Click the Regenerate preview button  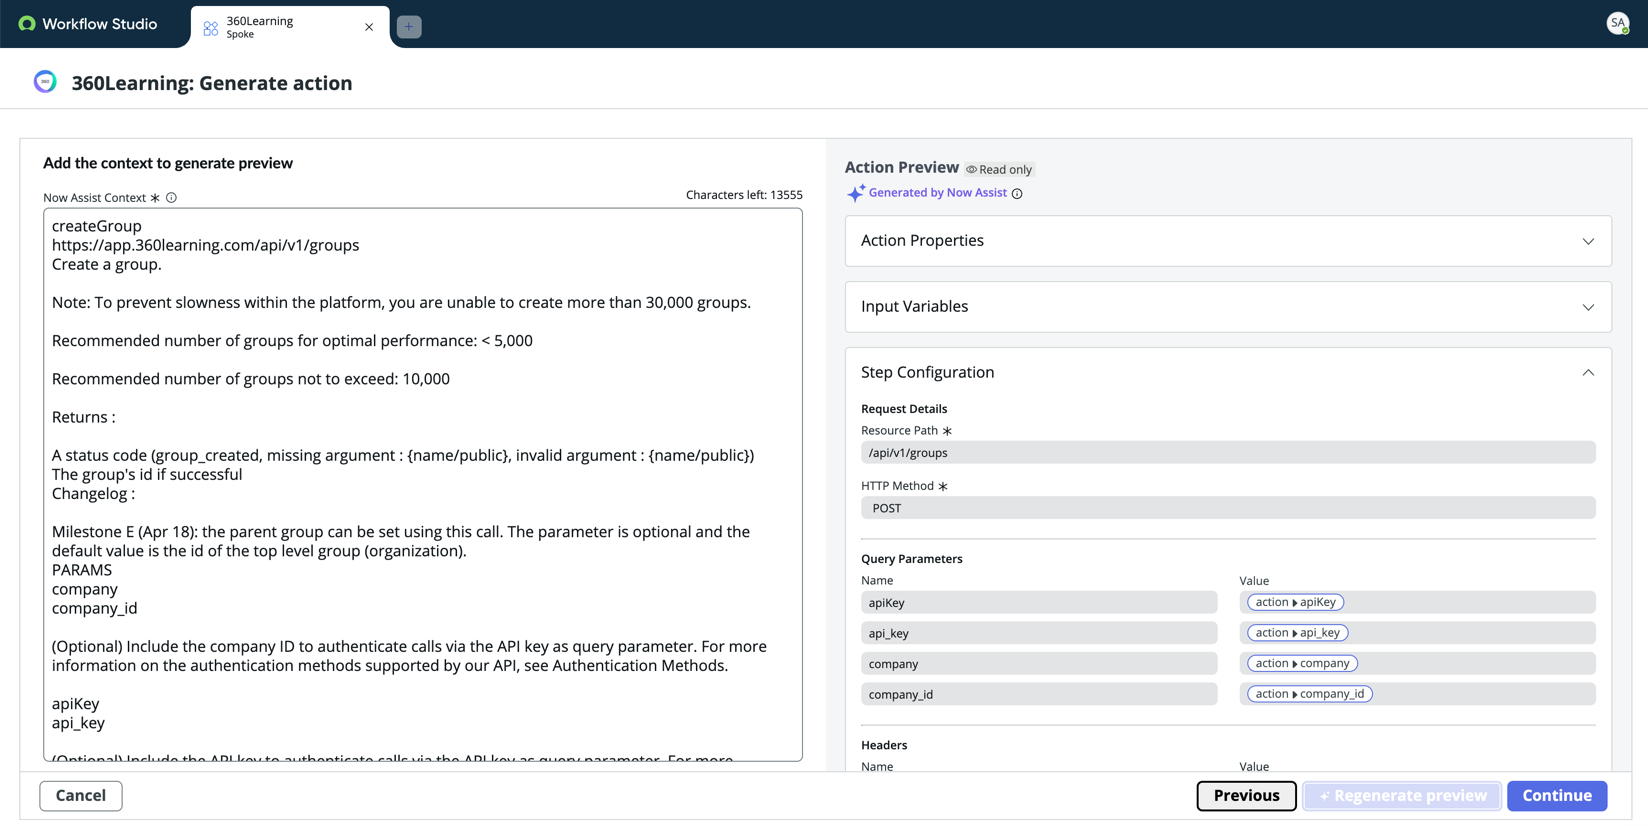1402,796
